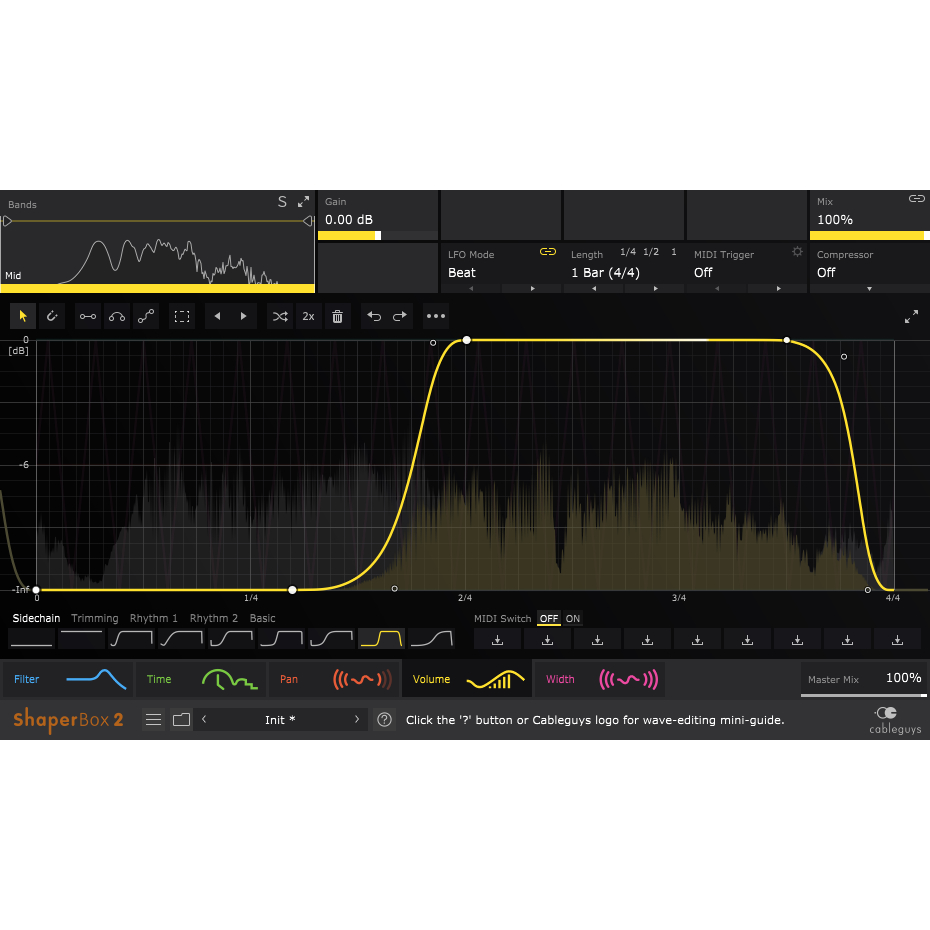This screenshot has width=930, height=930.
Task: Undo the last wave edit
Action: pos(374,316)
